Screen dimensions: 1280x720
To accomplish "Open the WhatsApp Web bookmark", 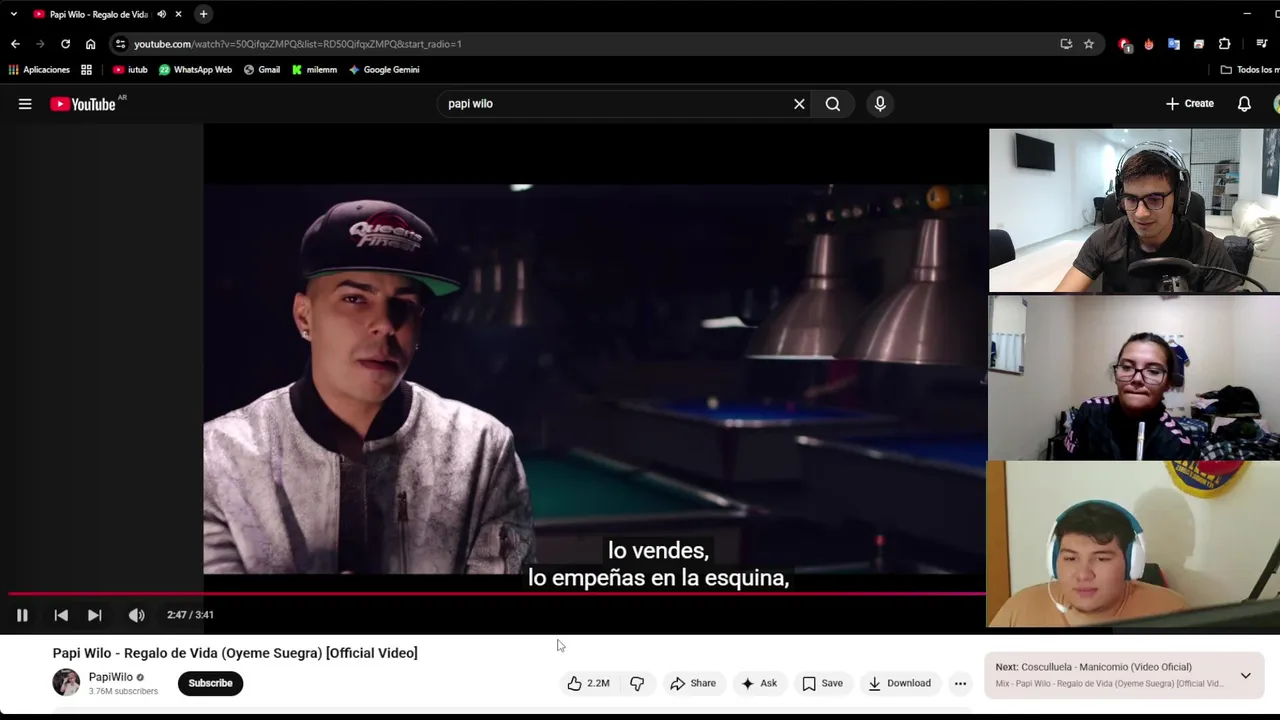I will (x=195, y=70).
